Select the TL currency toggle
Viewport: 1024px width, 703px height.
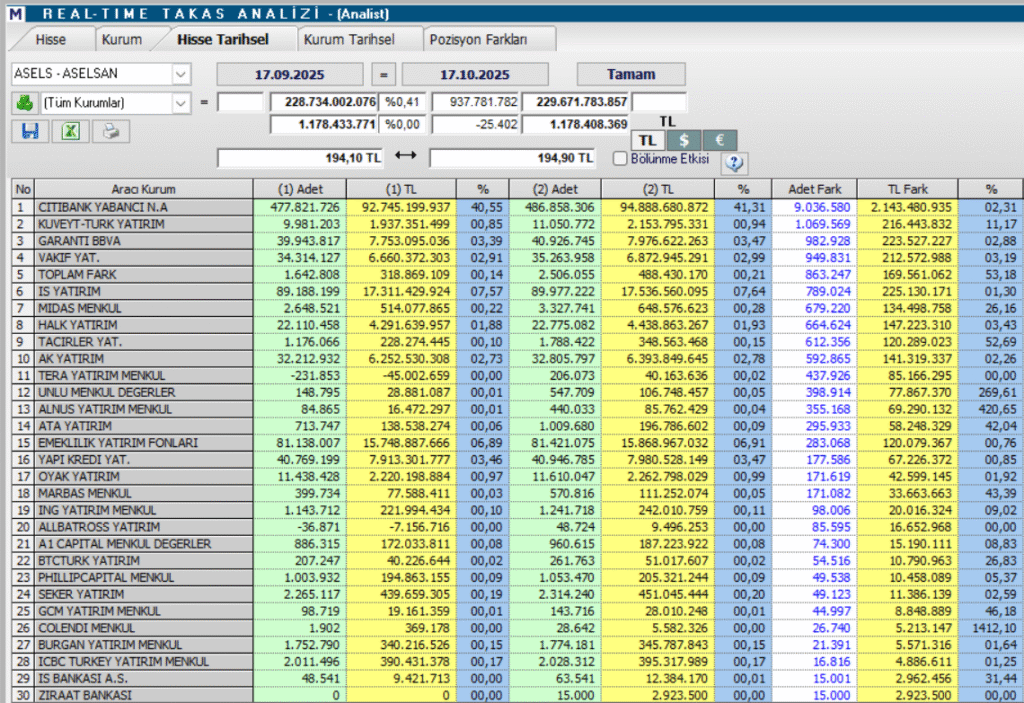click(648, 141)
